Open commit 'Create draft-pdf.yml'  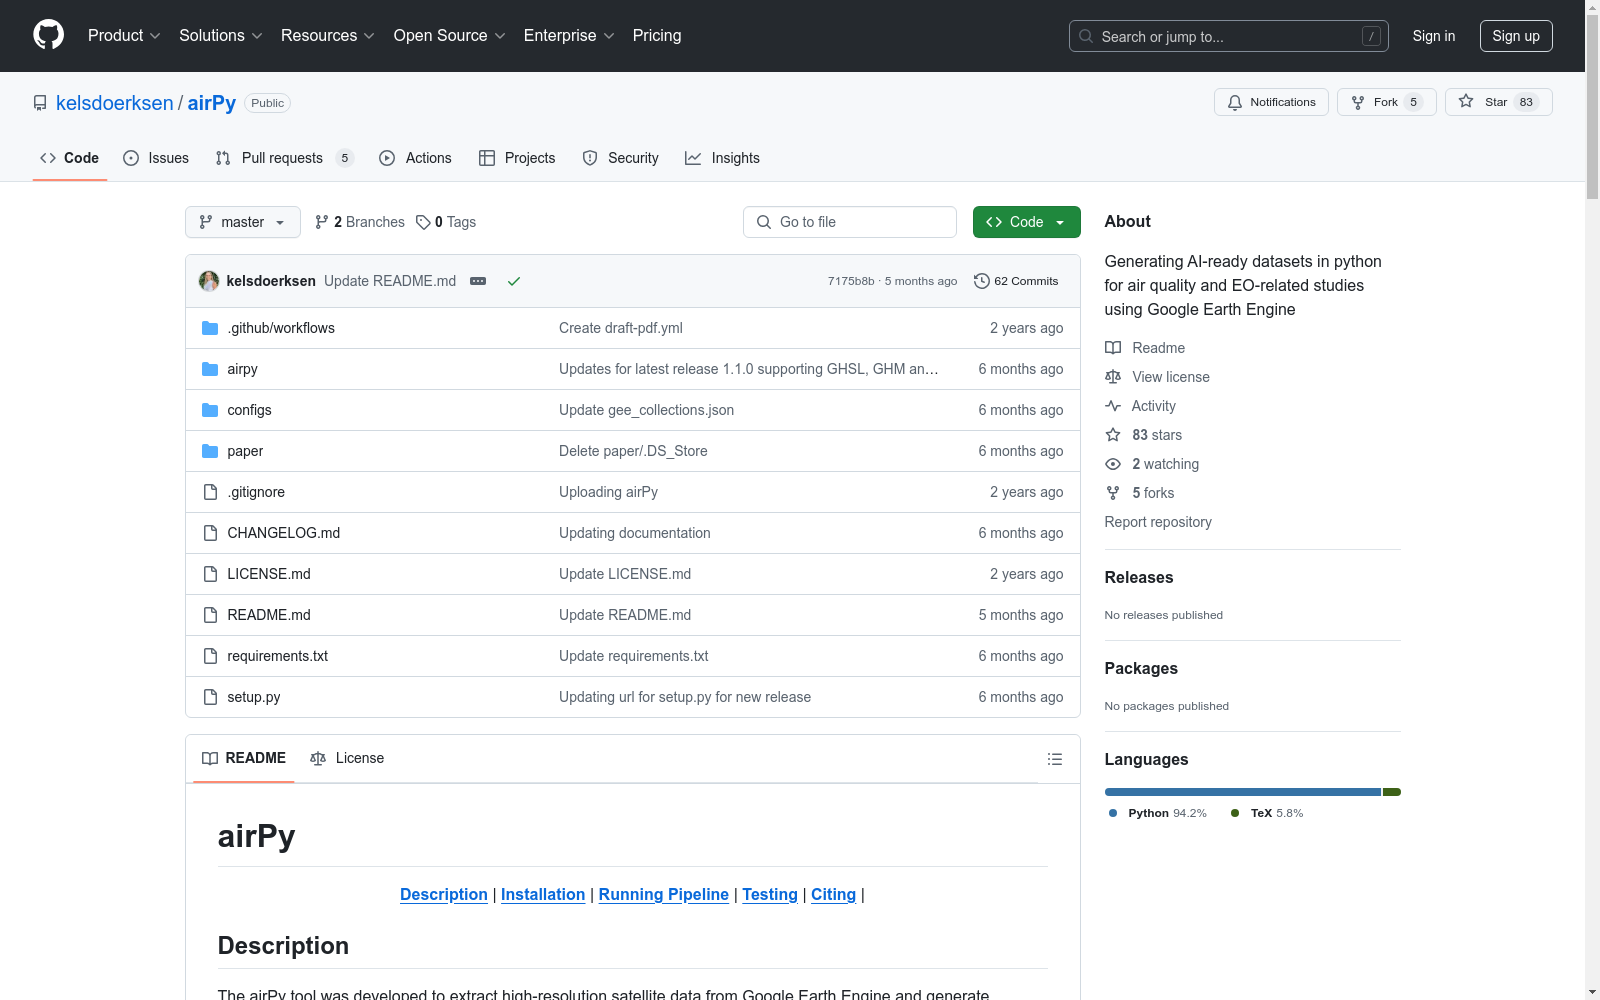[621, 328]
